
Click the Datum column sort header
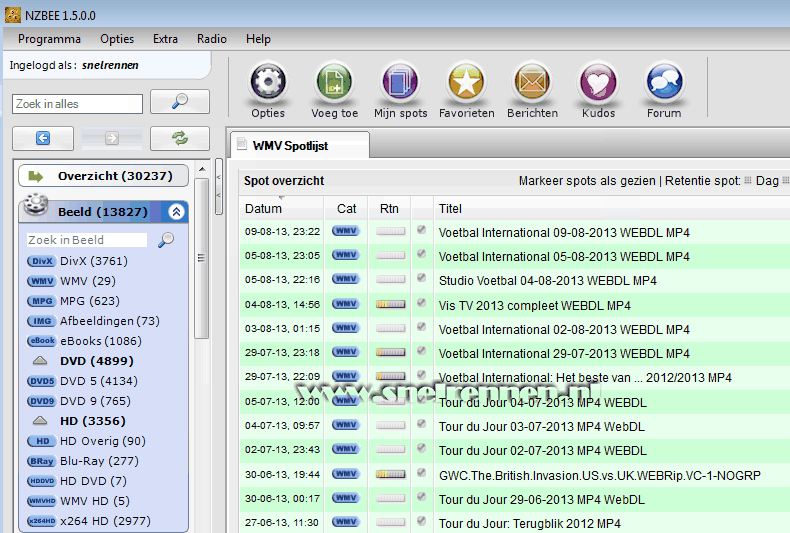282,209
